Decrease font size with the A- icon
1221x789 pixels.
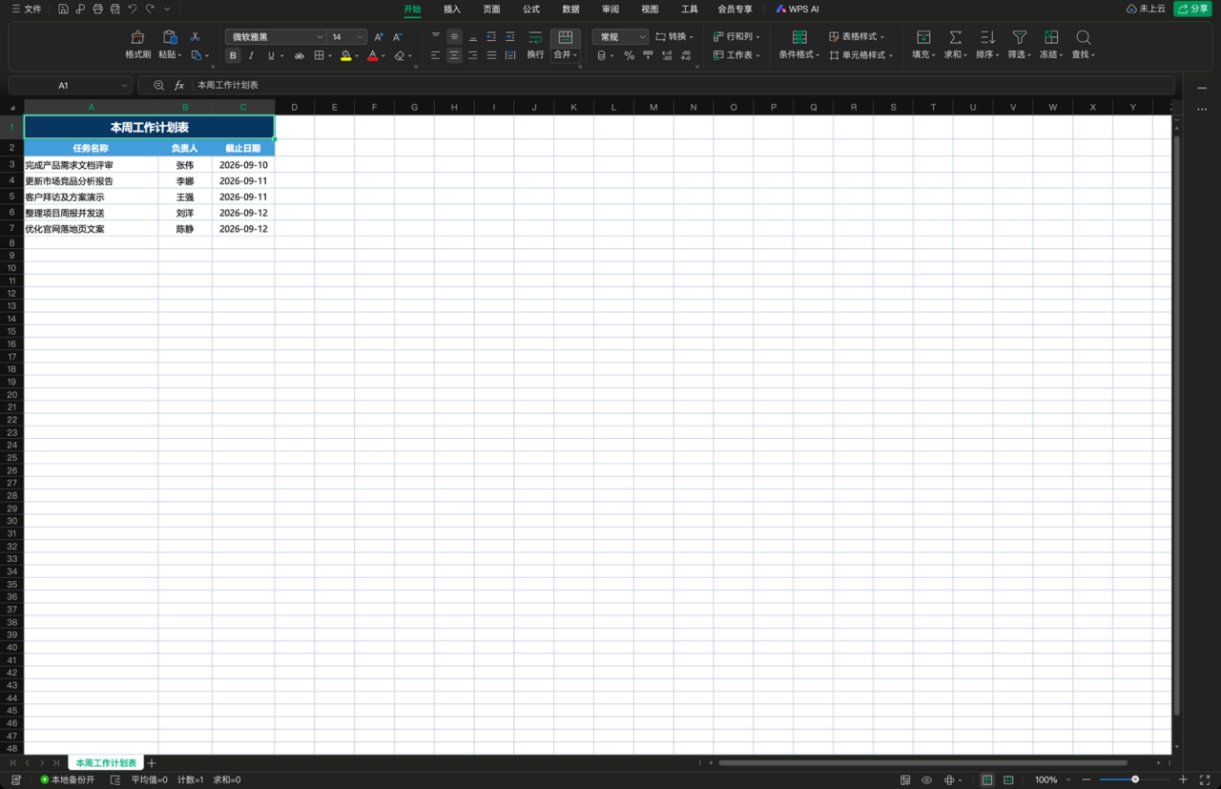pos(397,37)
